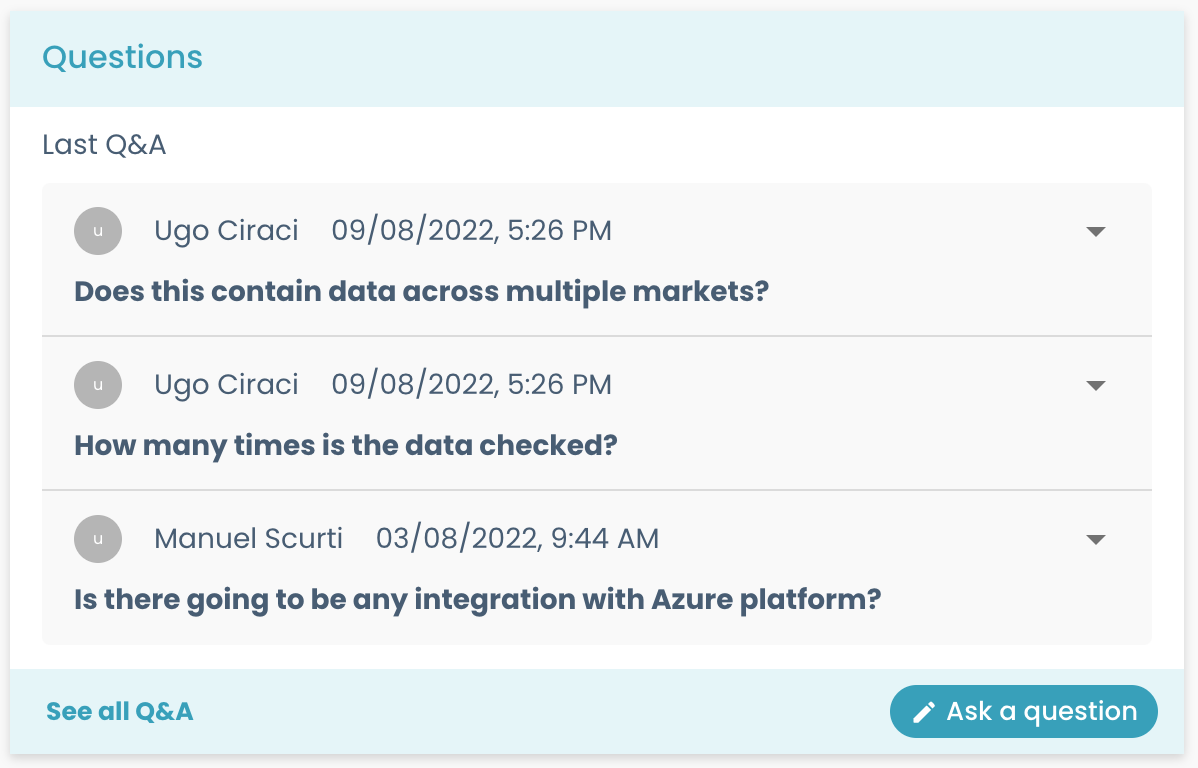Expand Manuel Scurti's Azure question answer
Viewport: 1198px width, 768px height.
1096,539
